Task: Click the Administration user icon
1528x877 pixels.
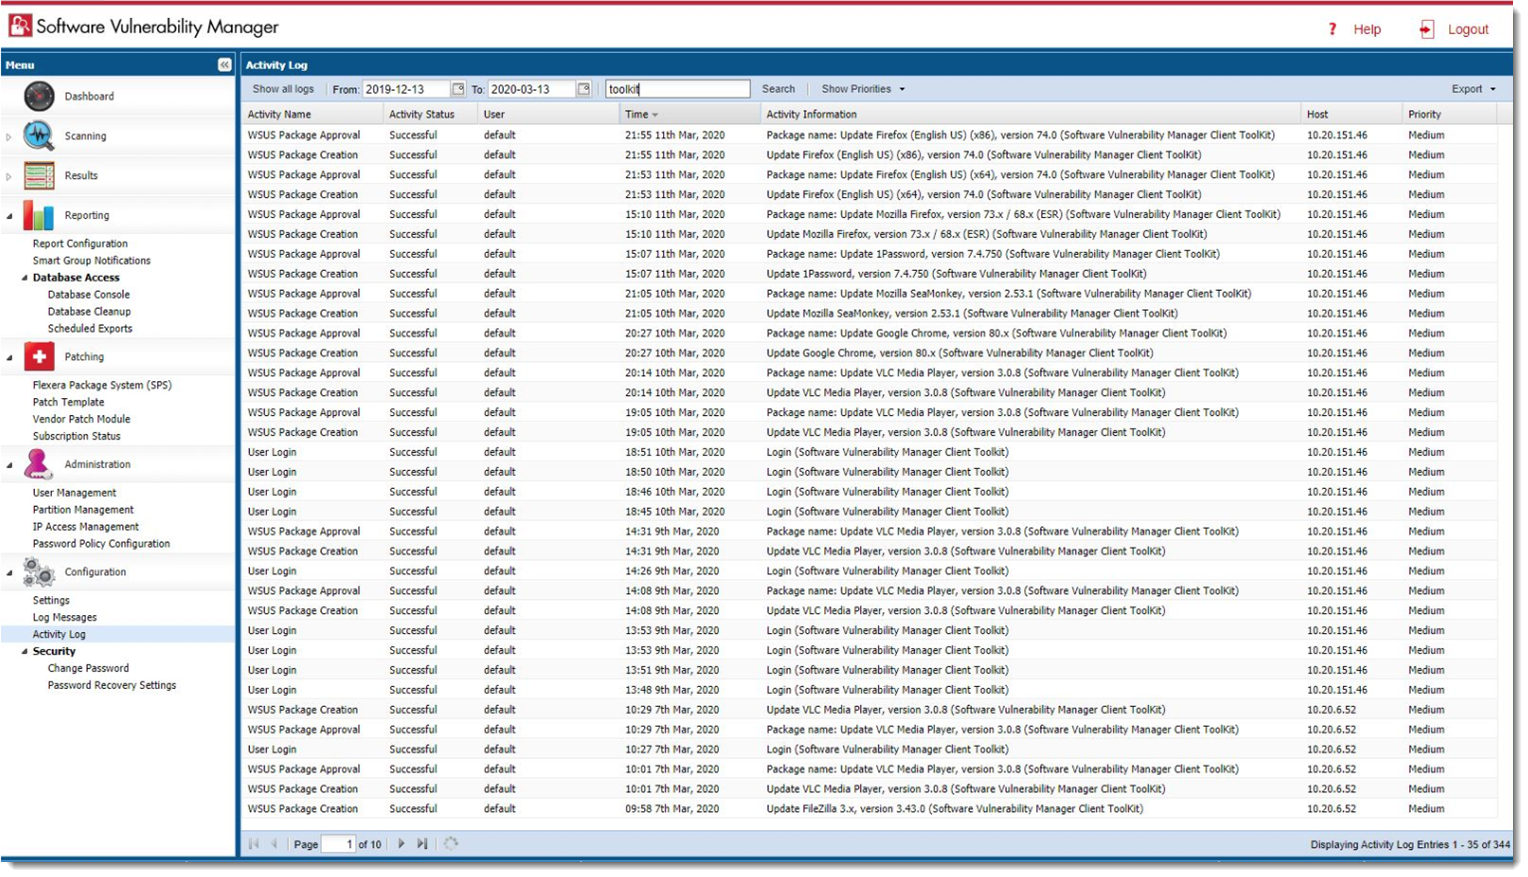Action: tap(39, 464)
